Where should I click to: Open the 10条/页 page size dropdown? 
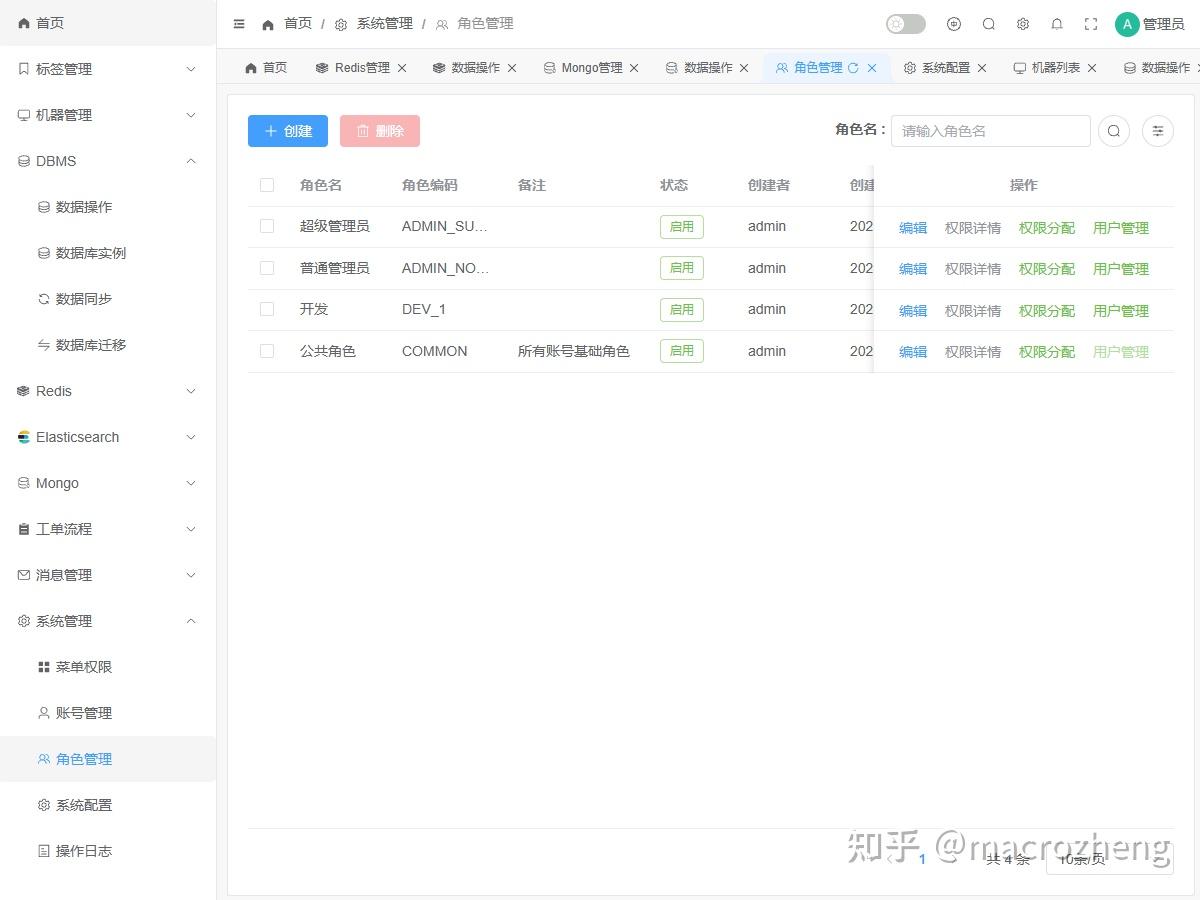(x=1083, y=858)
